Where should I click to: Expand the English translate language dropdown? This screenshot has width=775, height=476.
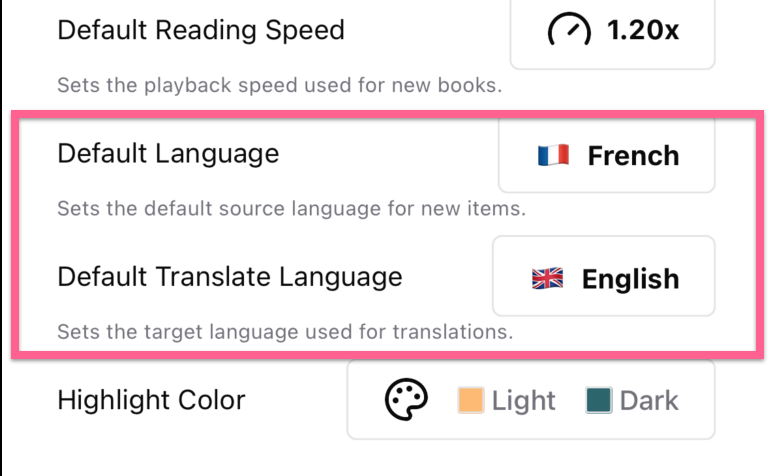point(603,276)
